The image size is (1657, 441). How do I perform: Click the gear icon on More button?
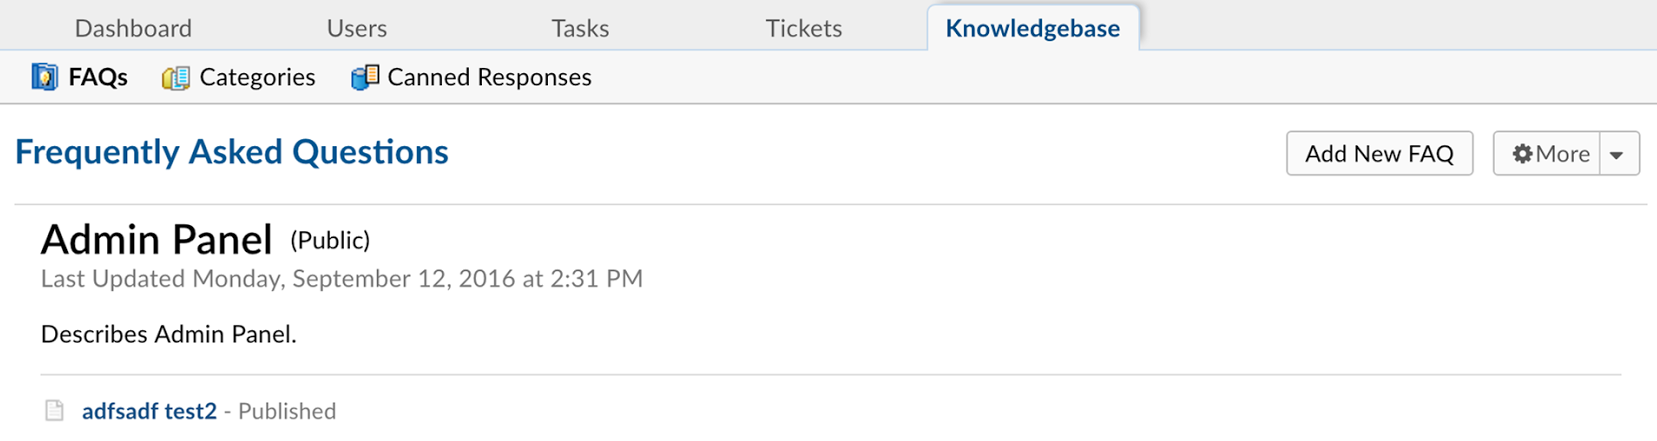[1522, 154]
